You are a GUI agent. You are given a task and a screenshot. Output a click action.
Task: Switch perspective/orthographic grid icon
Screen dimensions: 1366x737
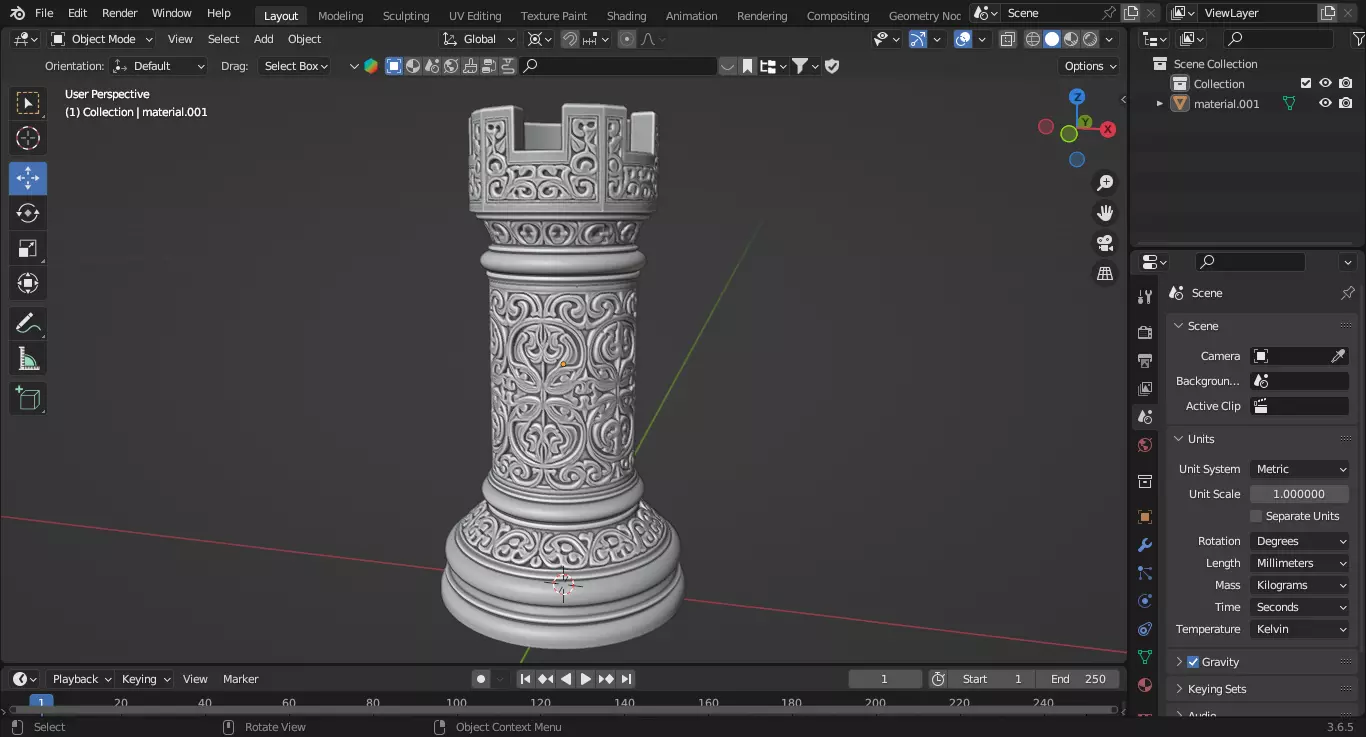tap(1105, 273)
